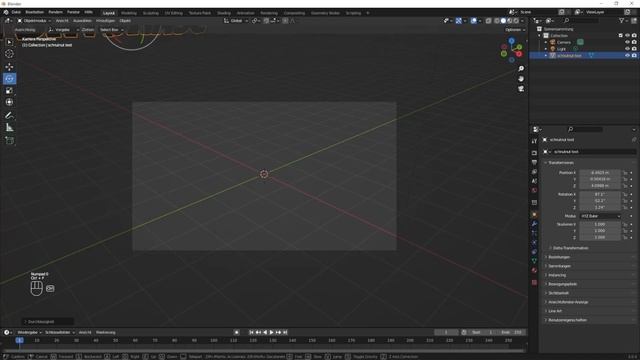Open the Ansicht menu in viewport header
The height and width of the screenshot is (360, 640).
(x=62, y=20)
